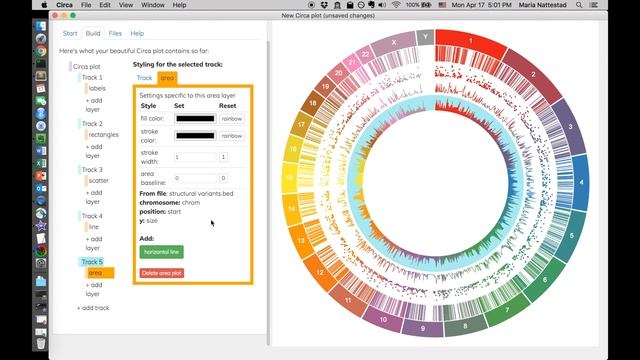Open the Help menu in menu bar
The width and height of the screenshot is (640, 360).
pyautogui.click(x=179, y=5)
